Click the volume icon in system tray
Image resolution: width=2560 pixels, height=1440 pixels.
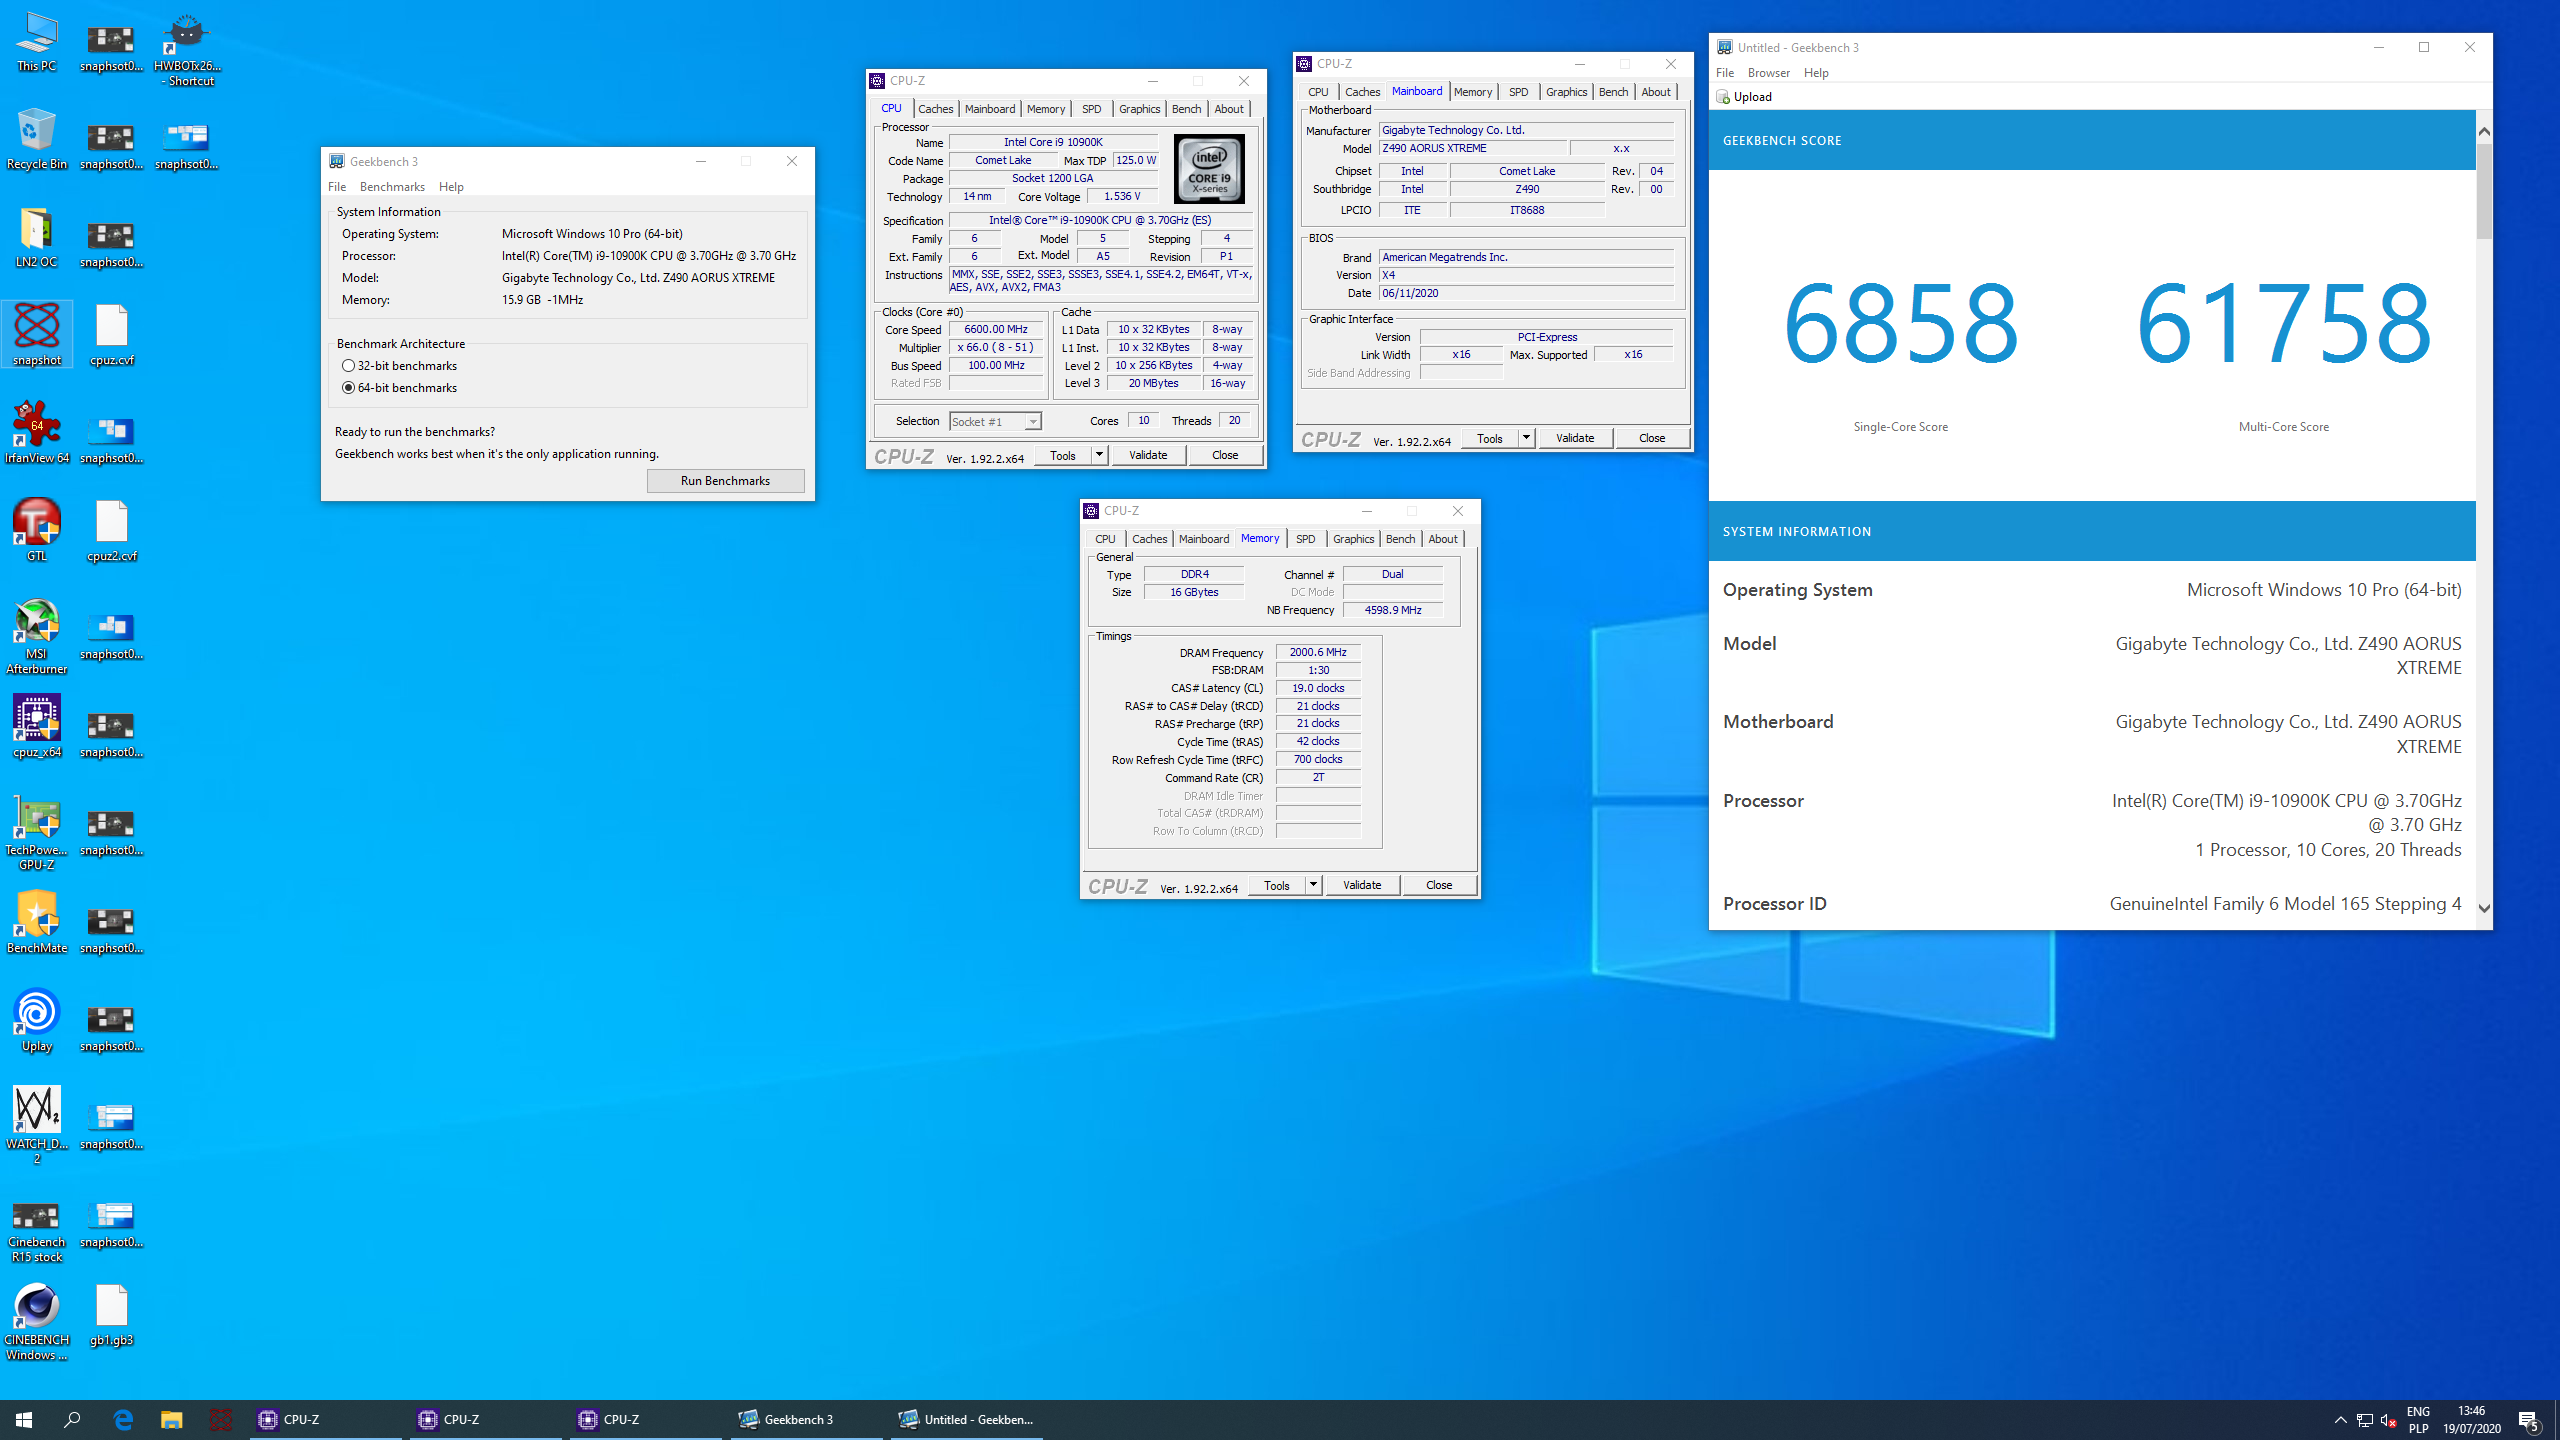2388,1420
